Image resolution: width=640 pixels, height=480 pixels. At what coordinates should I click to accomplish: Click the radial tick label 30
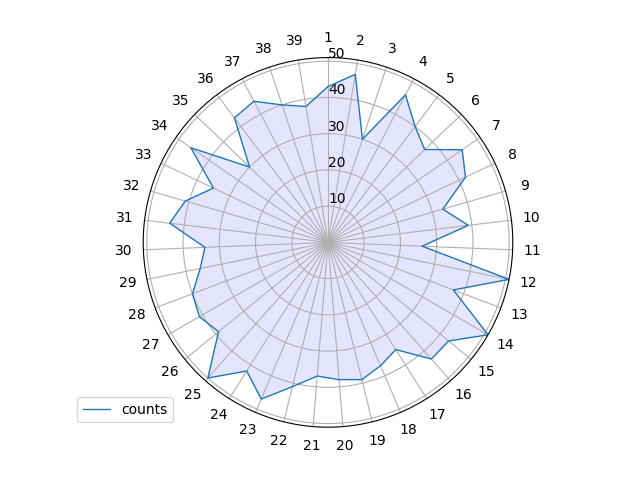(336, 127)
